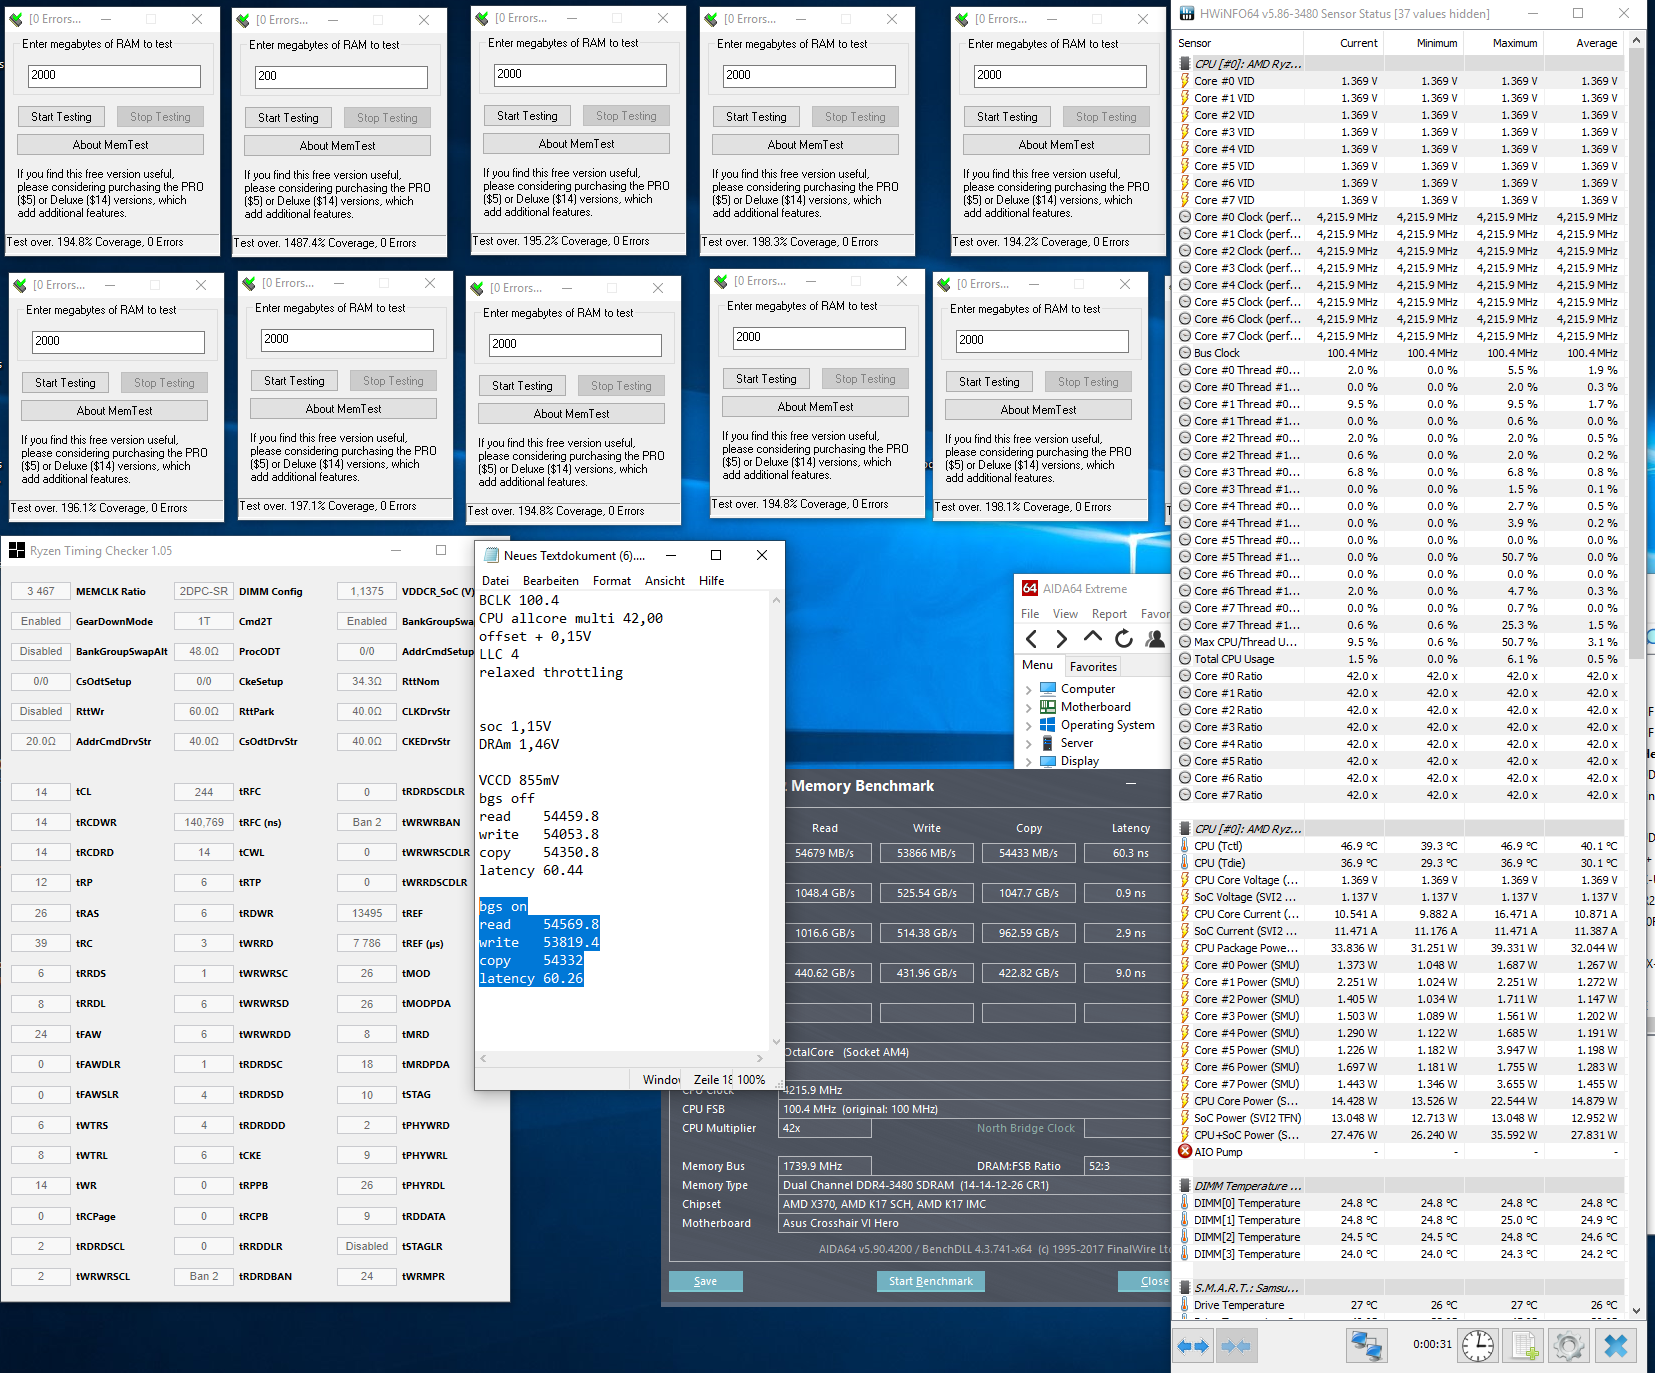Click Start Testing in MemTest at 196.1% coverage
This screenshot has height=1373, width=1655.
[x=65, y=383]
